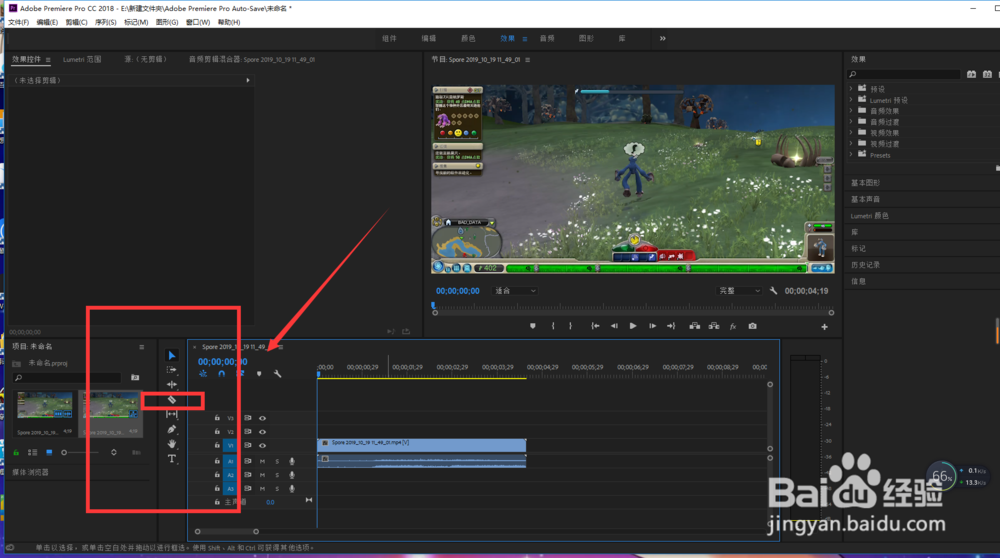Open the 完整 playback resolution dropdown
The height and width of the screenshot is (558, 1000).
739,291
